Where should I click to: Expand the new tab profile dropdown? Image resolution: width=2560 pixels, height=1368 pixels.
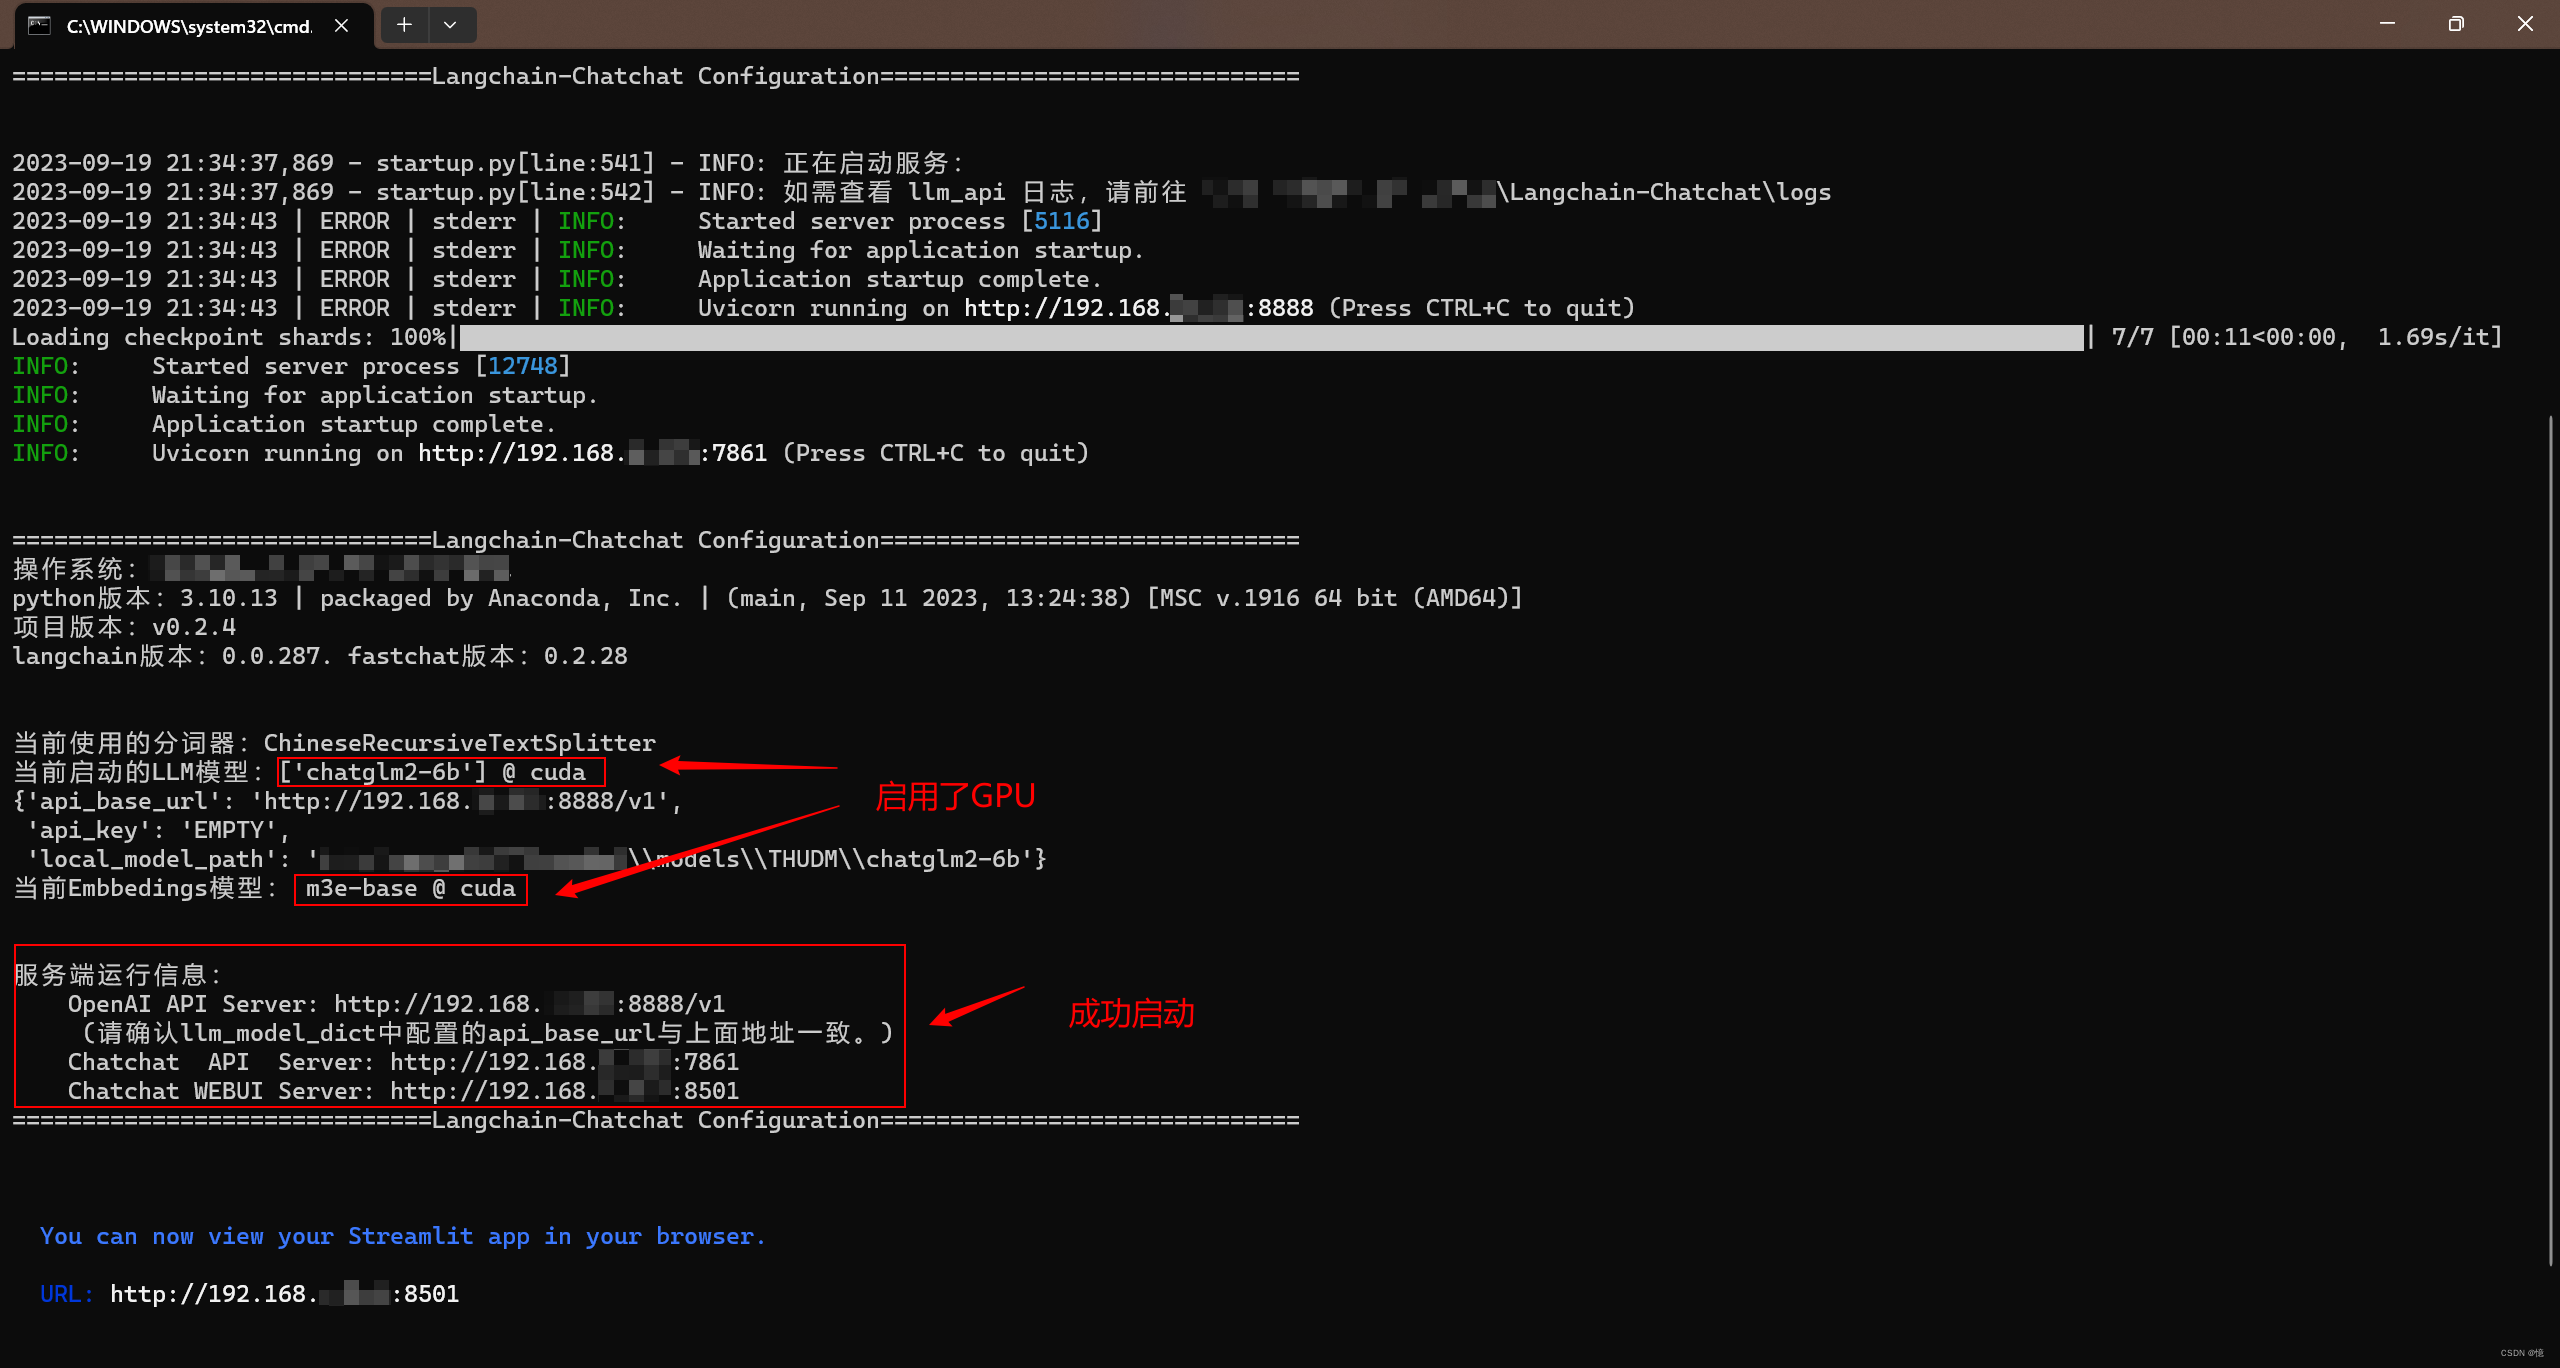pyautogui.click(x=450, y=25)
